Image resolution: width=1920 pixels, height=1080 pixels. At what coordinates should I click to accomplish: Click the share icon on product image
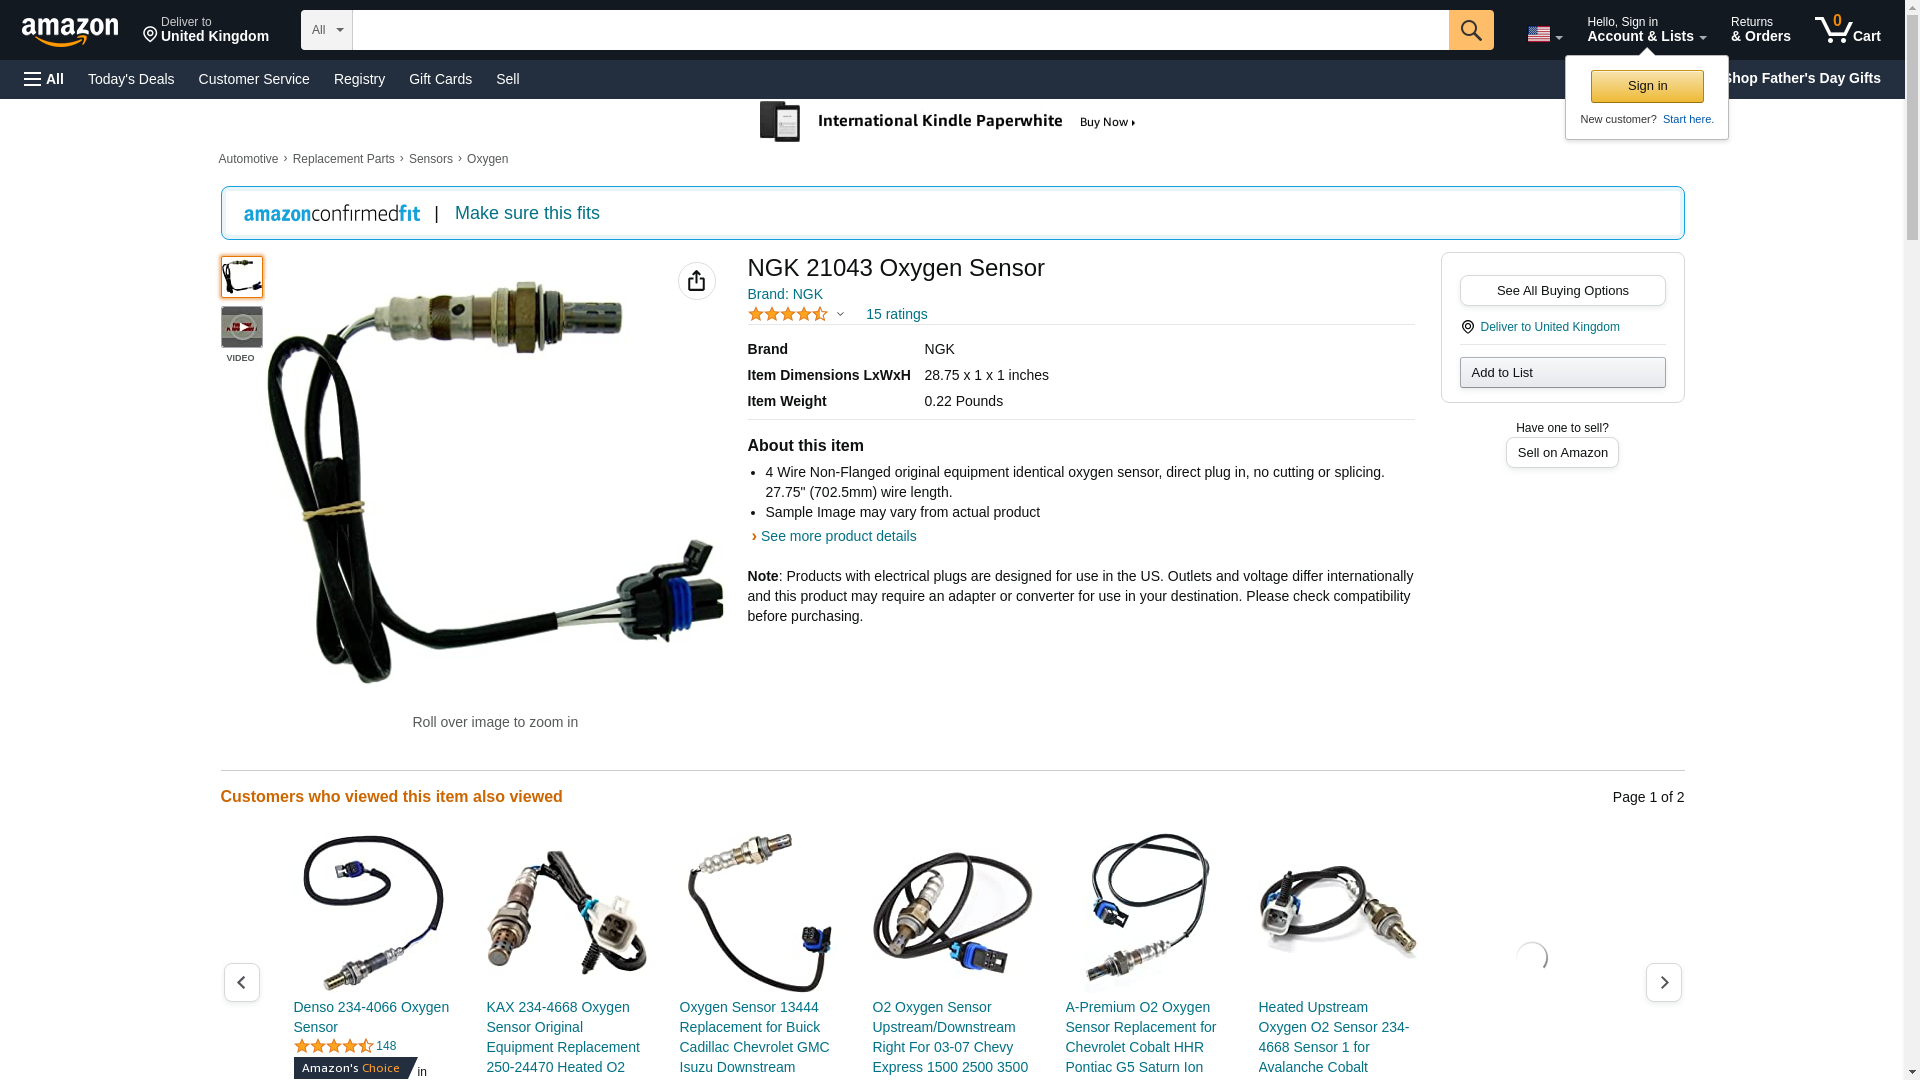(697, 281)
